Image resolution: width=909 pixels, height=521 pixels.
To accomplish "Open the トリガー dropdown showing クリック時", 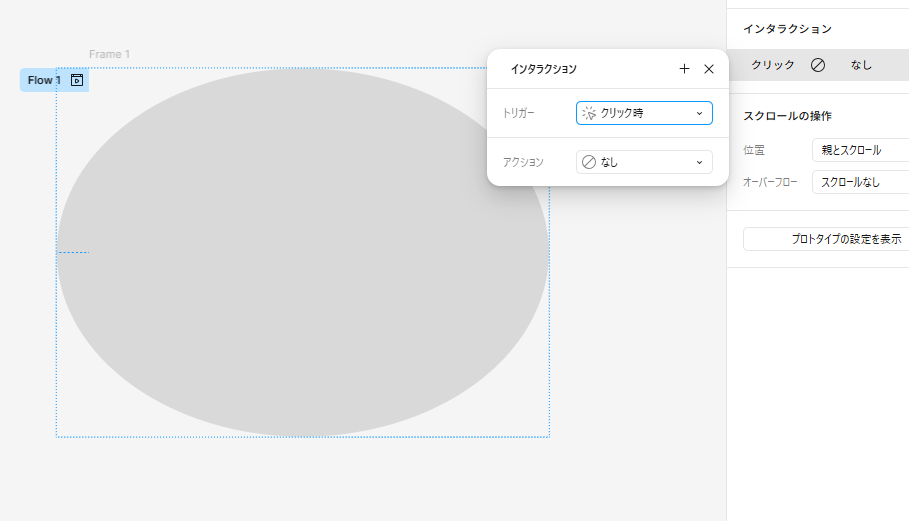I will [644, 113].
